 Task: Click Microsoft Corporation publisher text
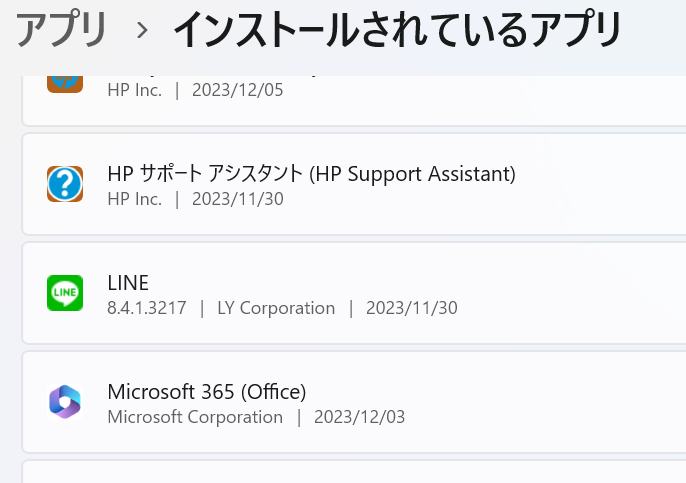(x=195, y=417)
